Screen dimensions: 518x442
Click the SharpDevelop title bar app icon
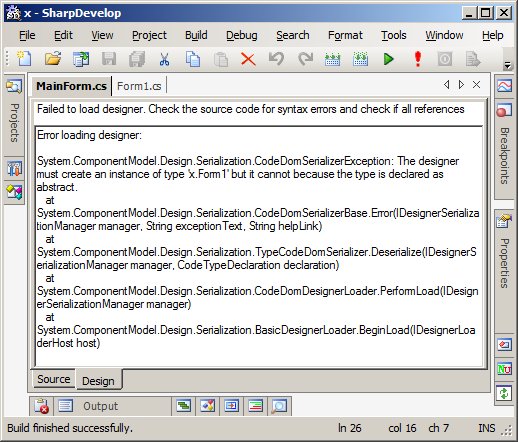click(x=13, y=13)
